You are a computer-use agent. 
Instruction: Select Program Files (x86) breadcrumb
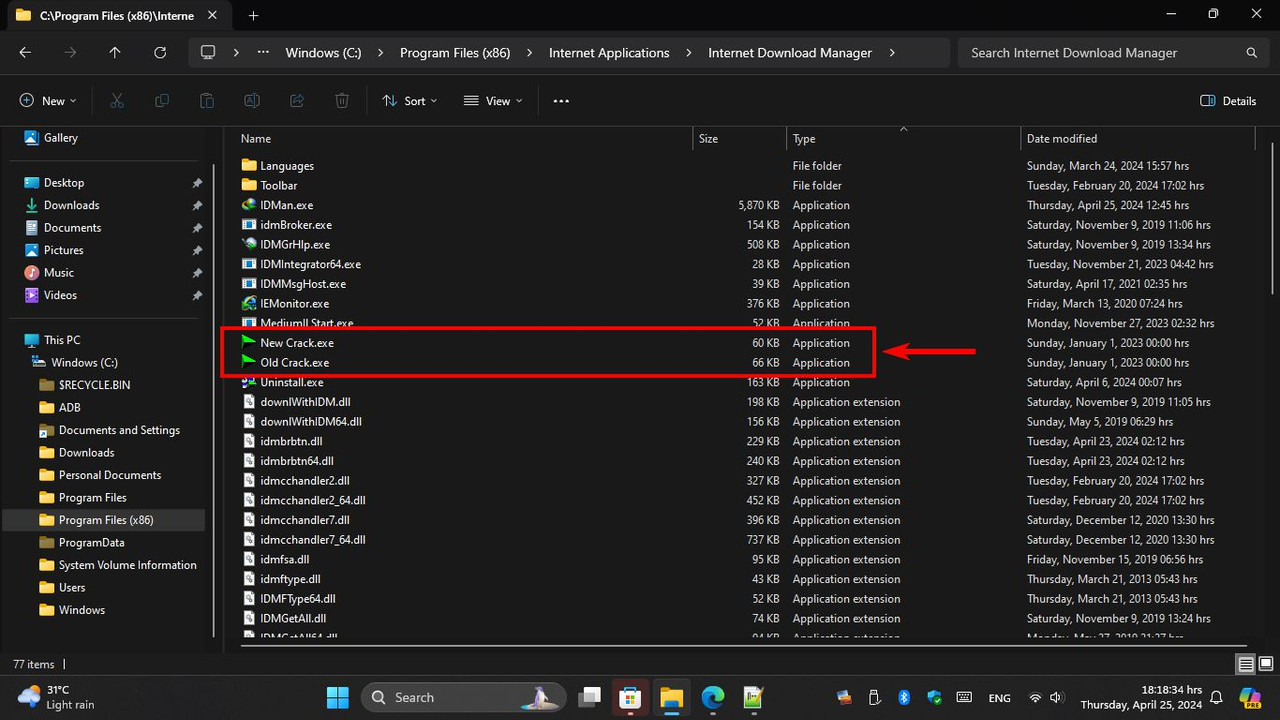pyautogui.click(x=455, y=53)
